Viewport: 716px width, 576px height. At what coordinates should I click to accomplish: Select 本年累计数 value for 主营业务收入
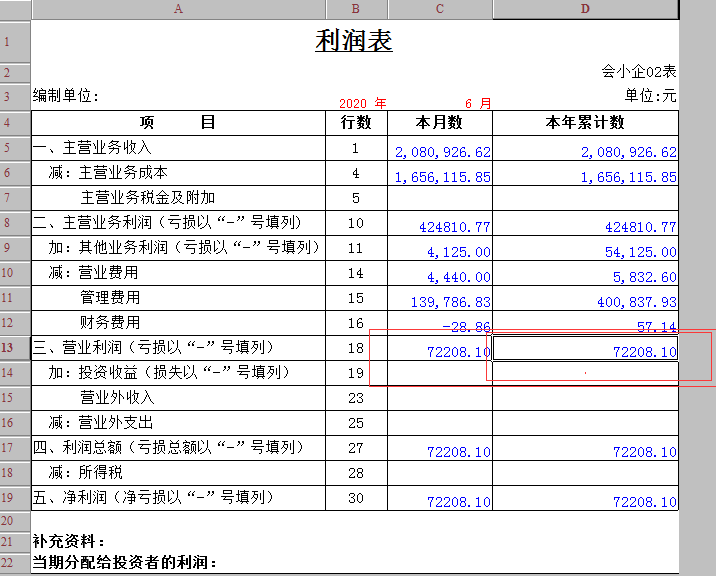pos(585,148)
